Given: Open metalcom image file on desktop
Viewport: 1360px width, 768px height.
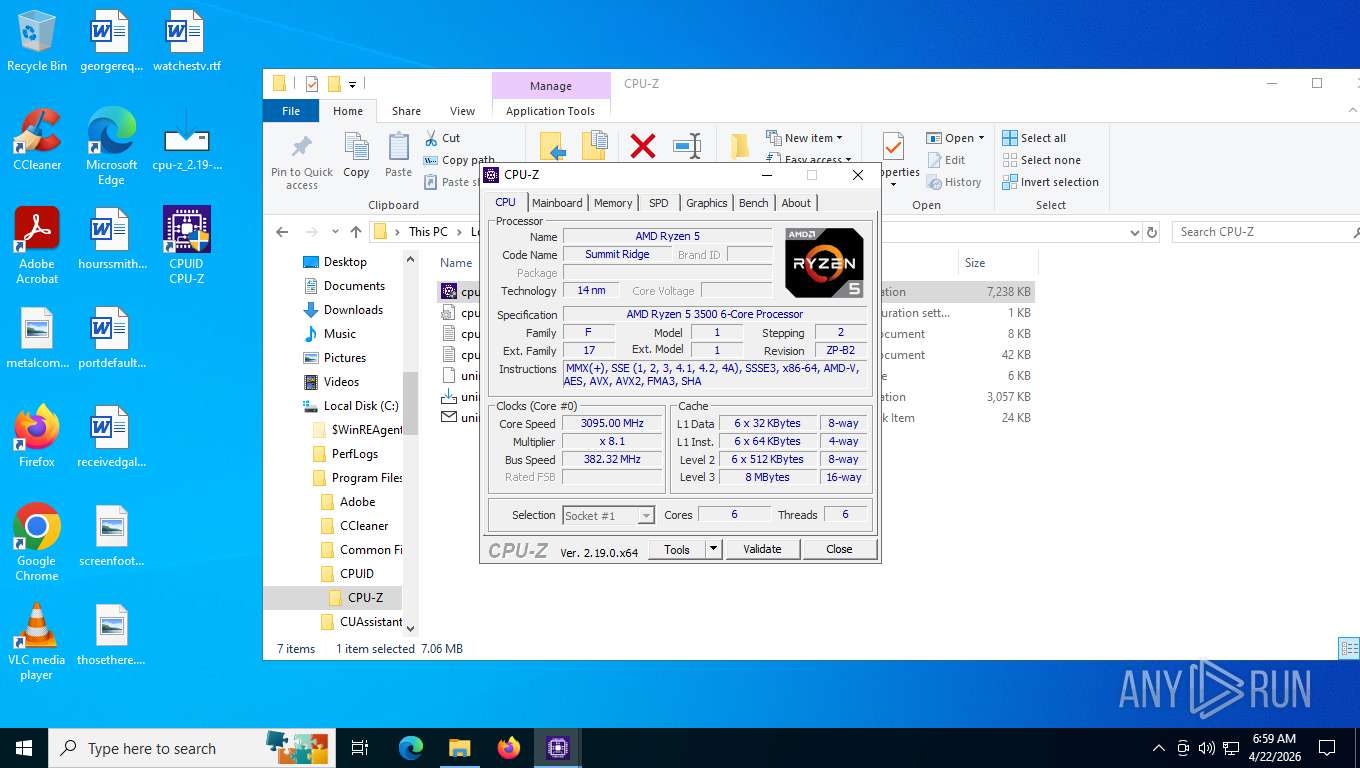Looking at the screenshot, I should click(37, 338).
